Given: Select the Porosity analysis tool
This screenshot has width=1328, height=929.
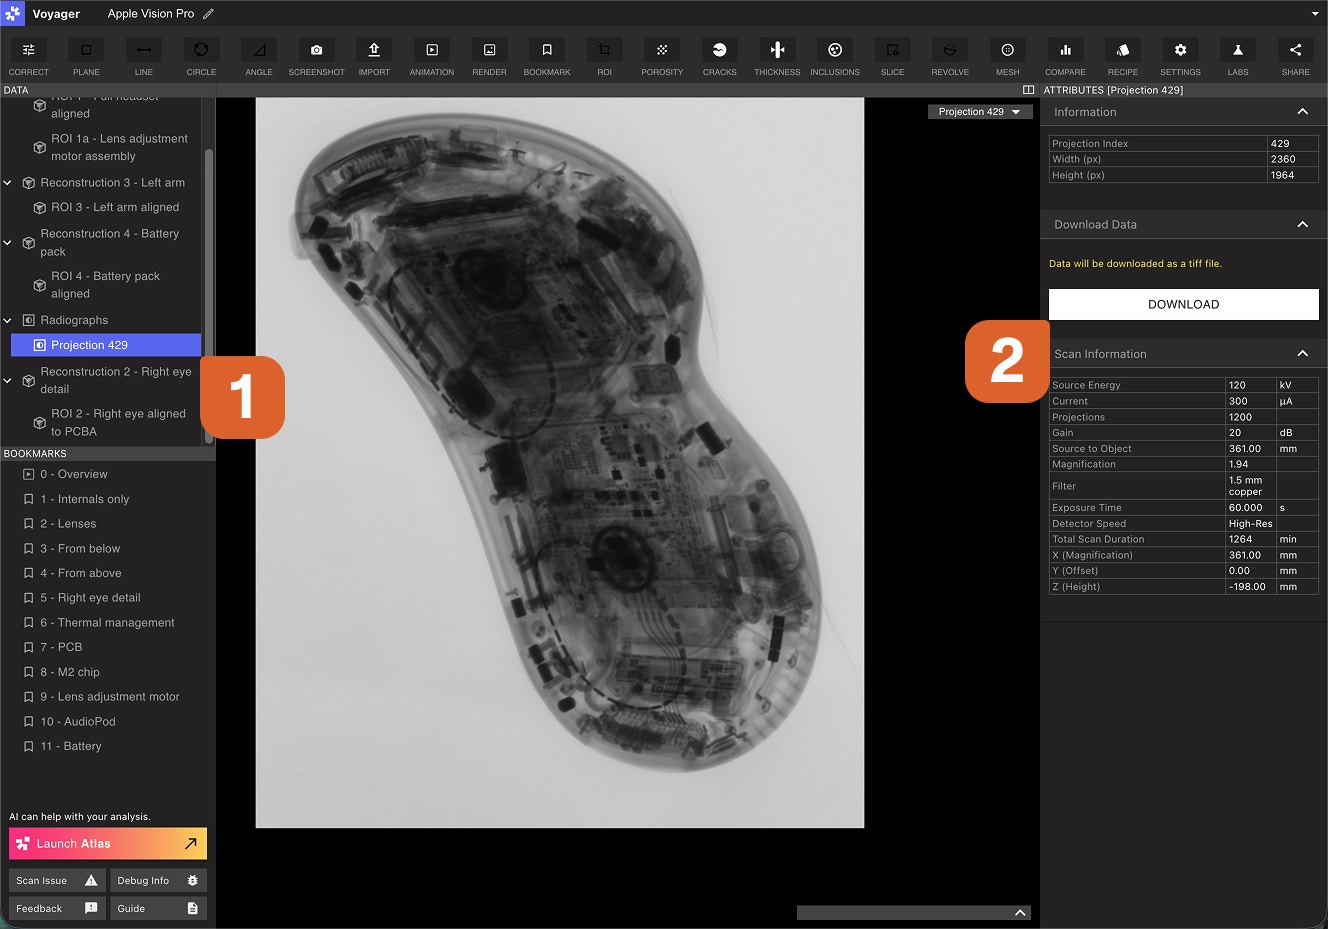Looking at the screenshot, I should pyautogui.click(x=662, y=51).
